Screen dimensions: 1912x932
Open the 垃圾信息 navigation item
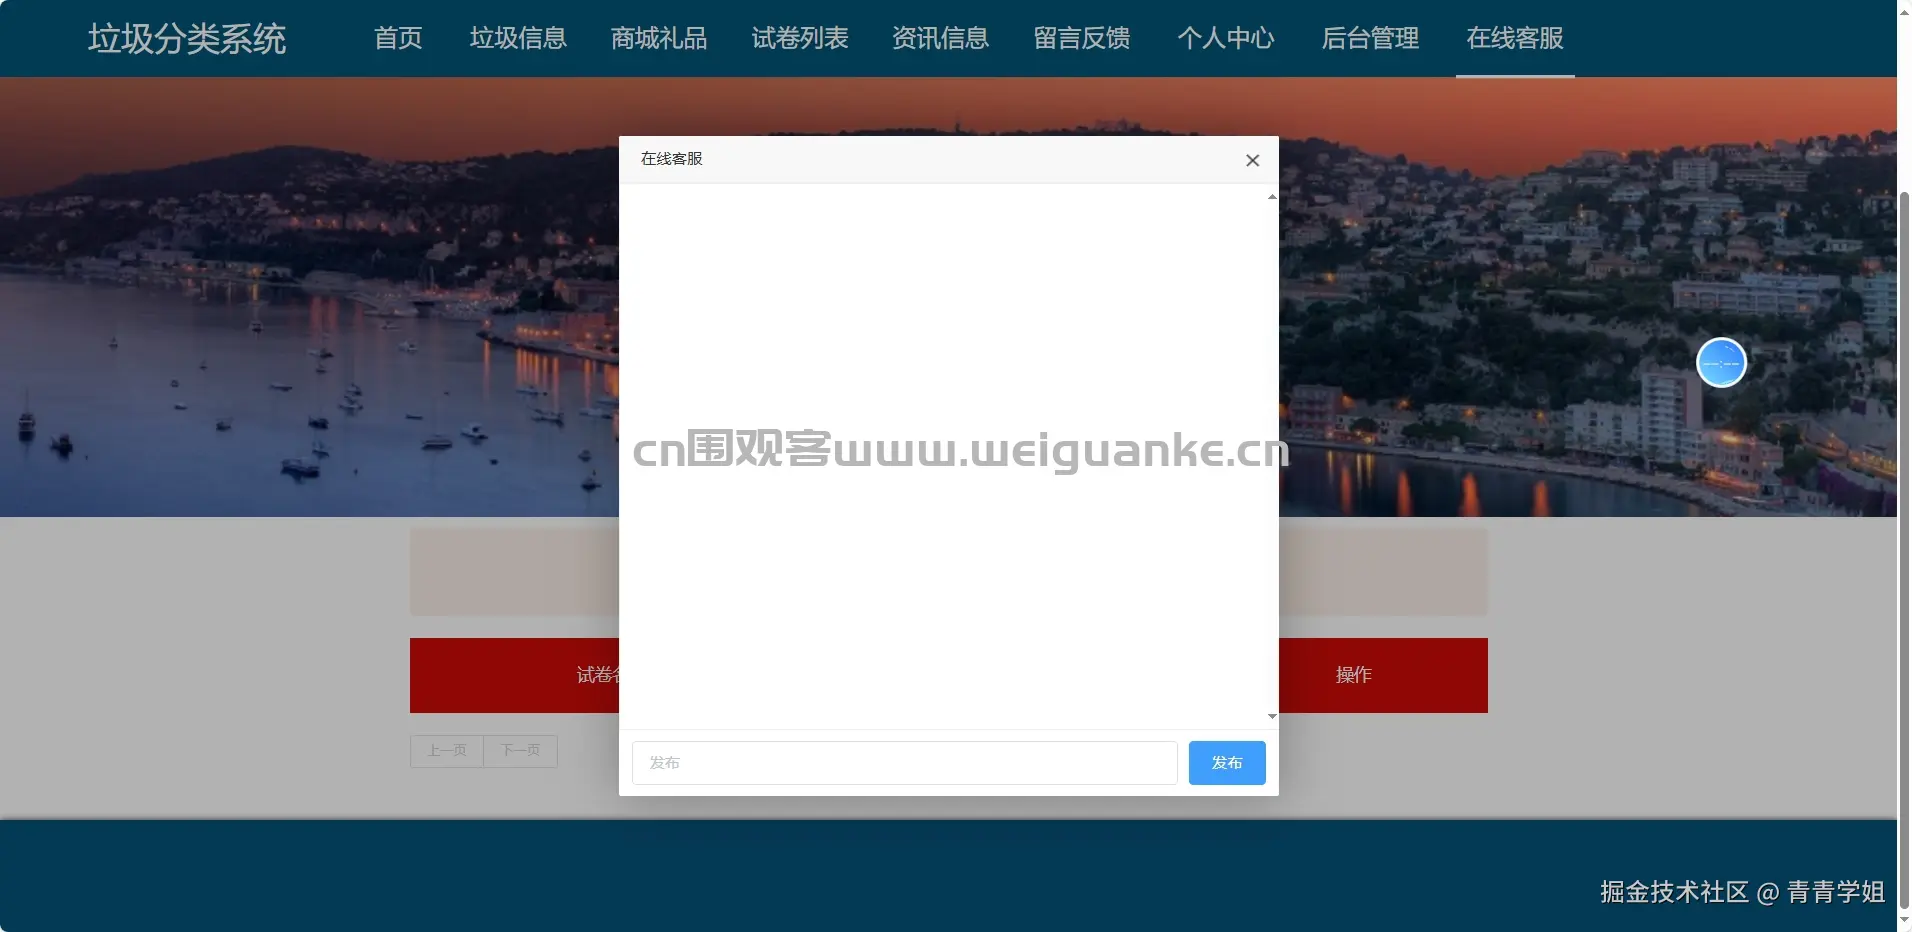518,38
